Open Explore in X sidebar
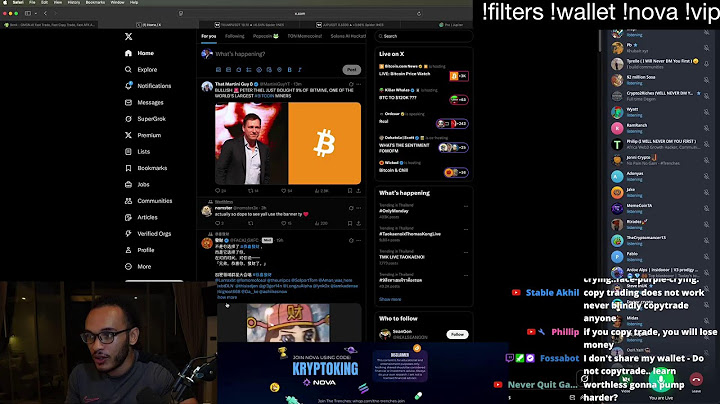This screenshot has width=720, height=404. tap(141, 70)
